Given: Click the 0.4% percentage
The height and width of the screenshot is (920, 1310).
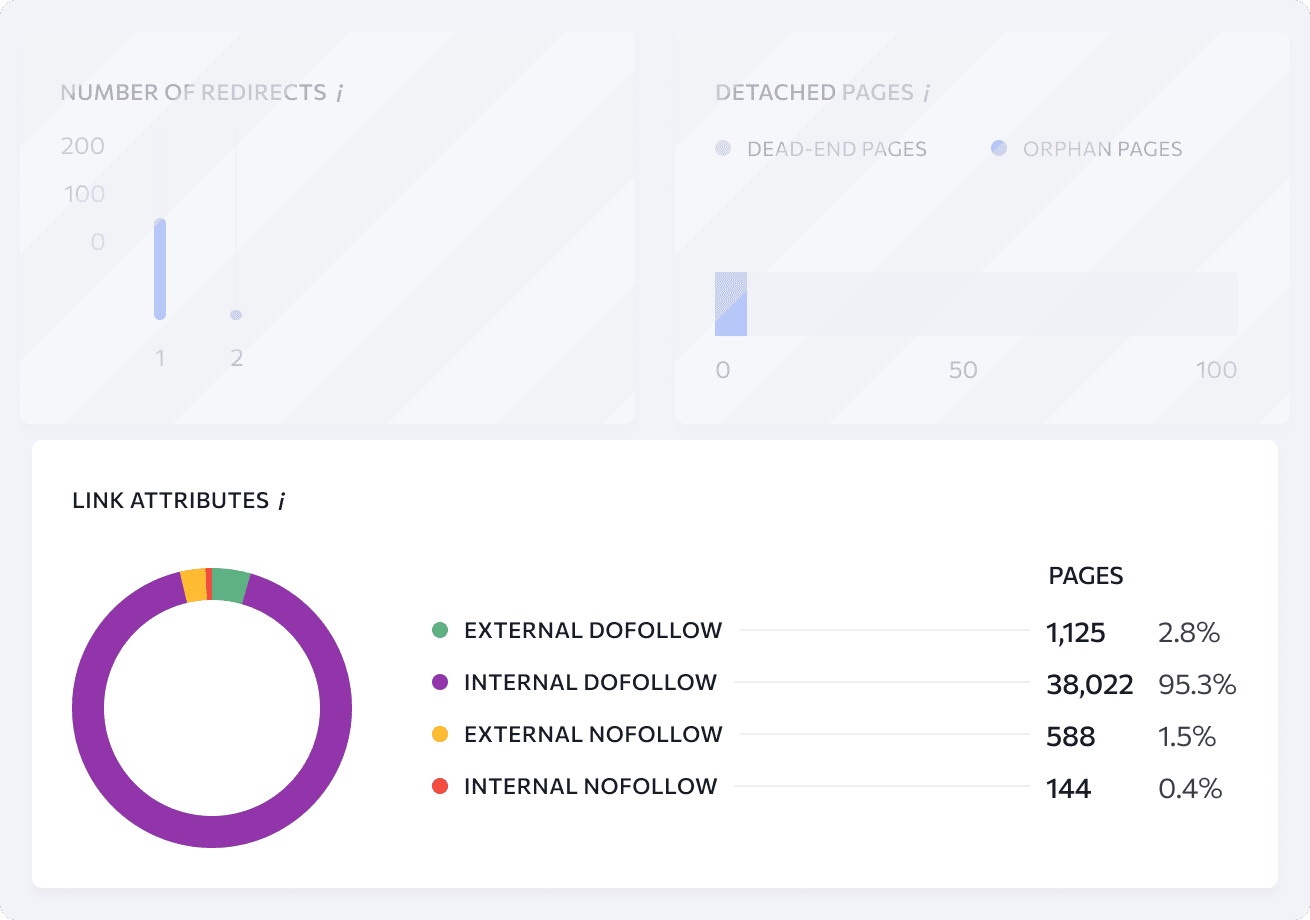Looking at the screenshot, I should 1190,789.
